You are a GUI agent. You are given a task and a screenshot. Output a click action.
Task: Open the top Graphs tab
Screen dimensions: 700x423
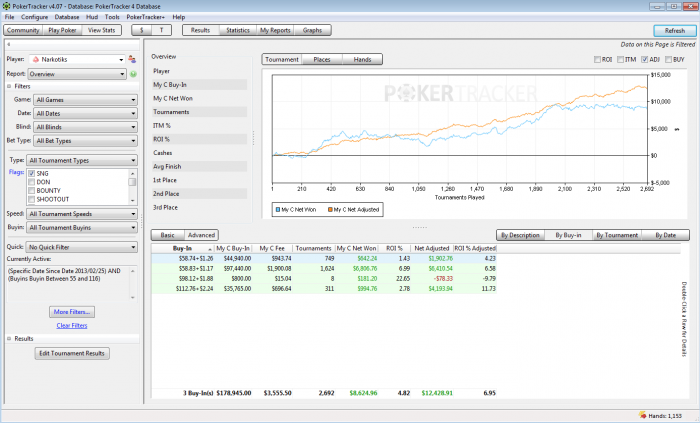[x=312, y=30]
